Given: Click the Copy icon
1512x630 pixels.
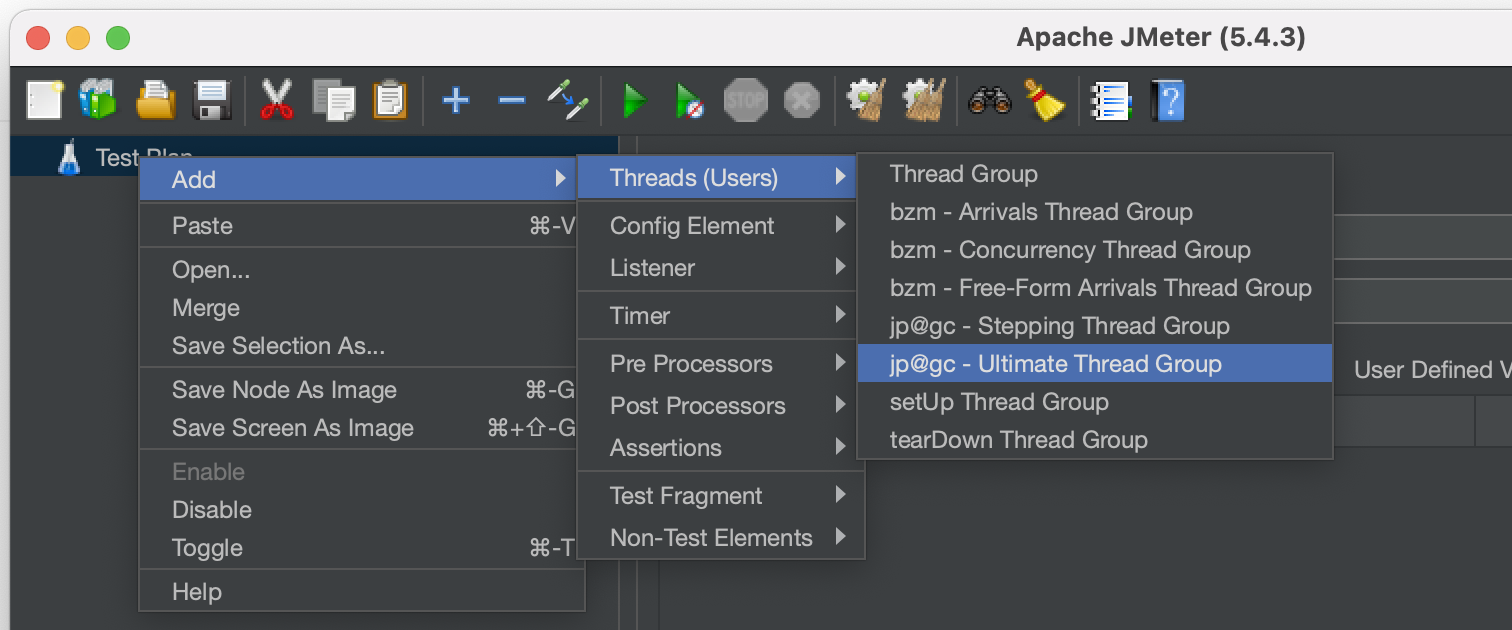Looking at the screenshot, I should (x=333, y=100).
